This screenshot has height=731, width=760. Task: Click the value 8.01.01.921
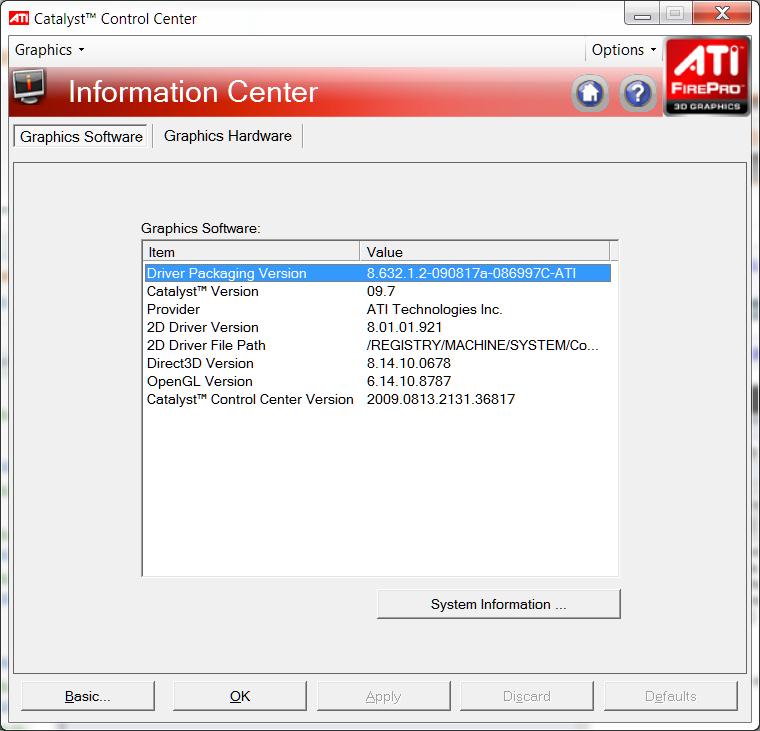[x=404, y=327]
